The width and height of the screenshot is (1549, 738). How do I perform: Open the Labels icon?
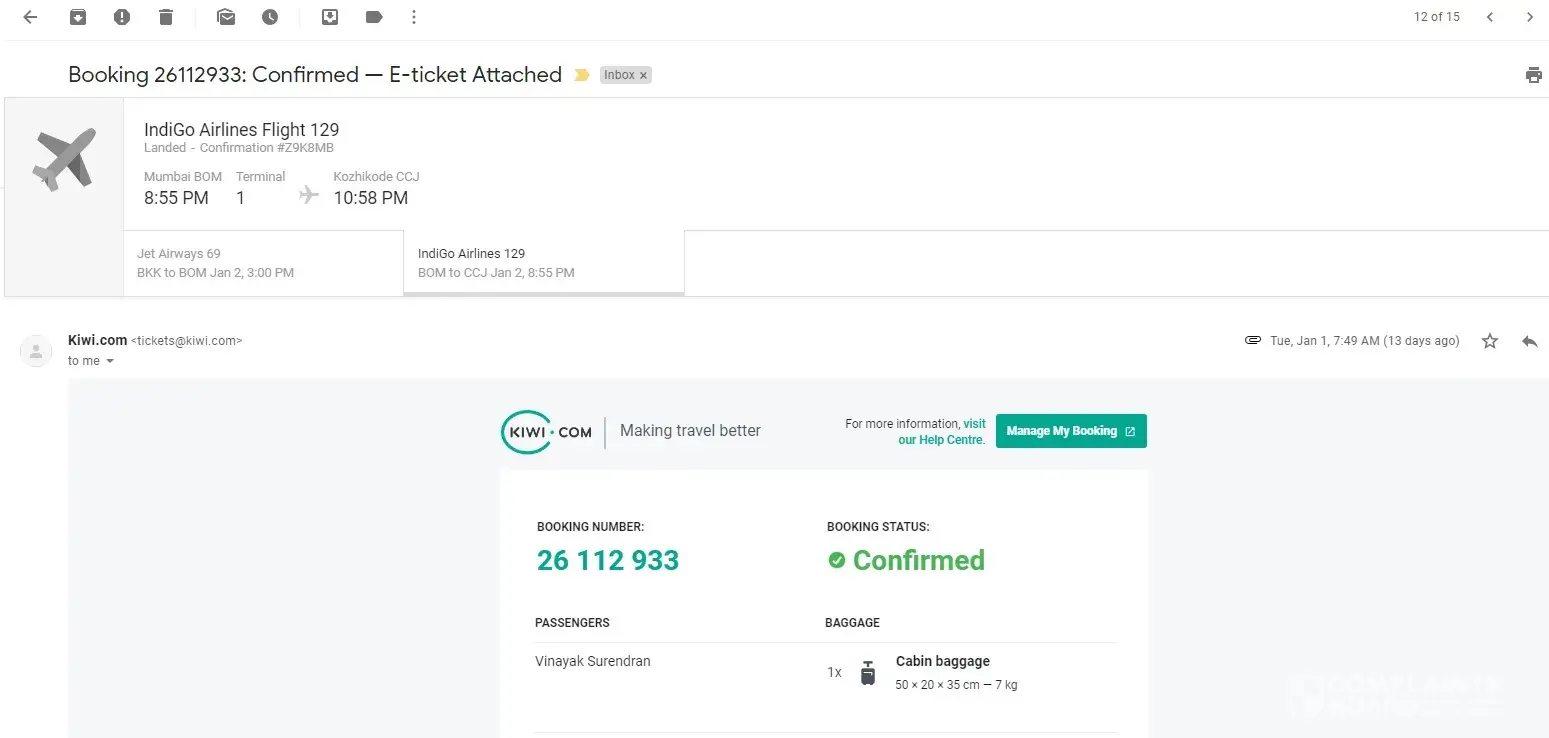[x=374, y=17]
